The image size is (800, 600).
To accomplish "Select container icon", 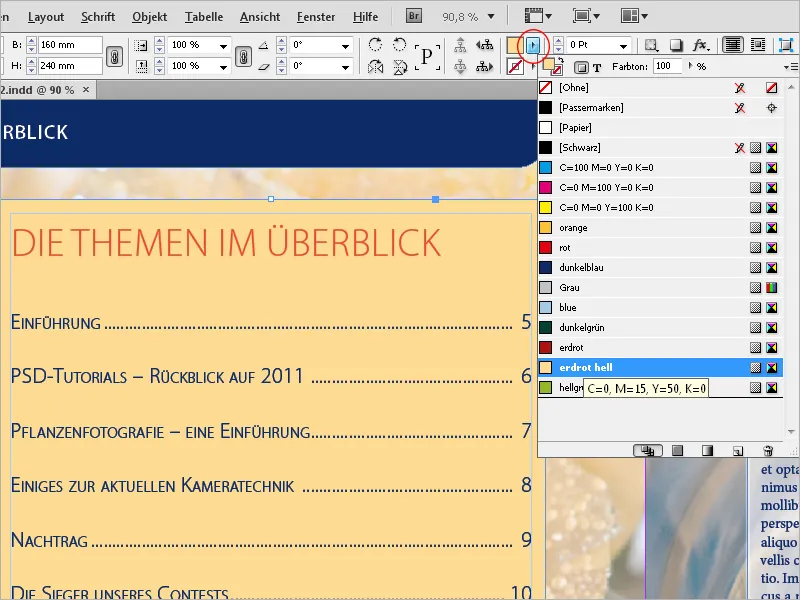I will pyautogui.click(x=460, y=45).
